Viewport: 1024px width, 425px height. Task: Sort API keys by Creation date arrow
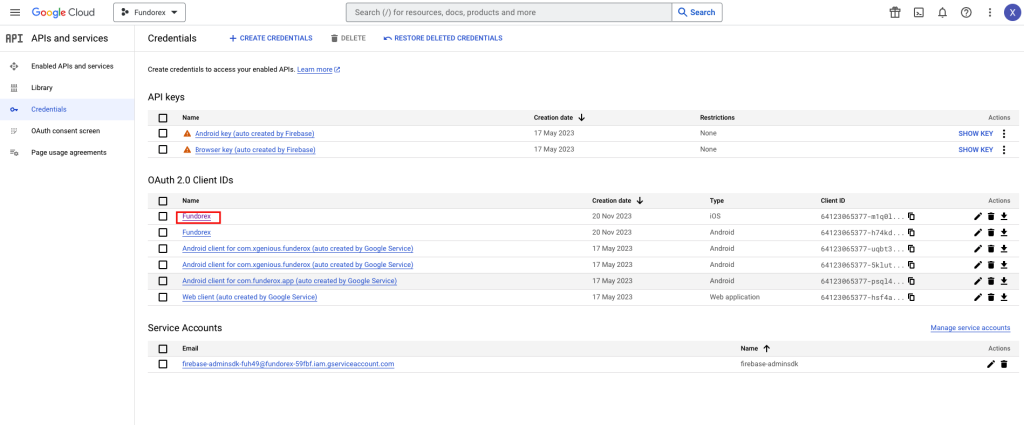tap(581, 118)
